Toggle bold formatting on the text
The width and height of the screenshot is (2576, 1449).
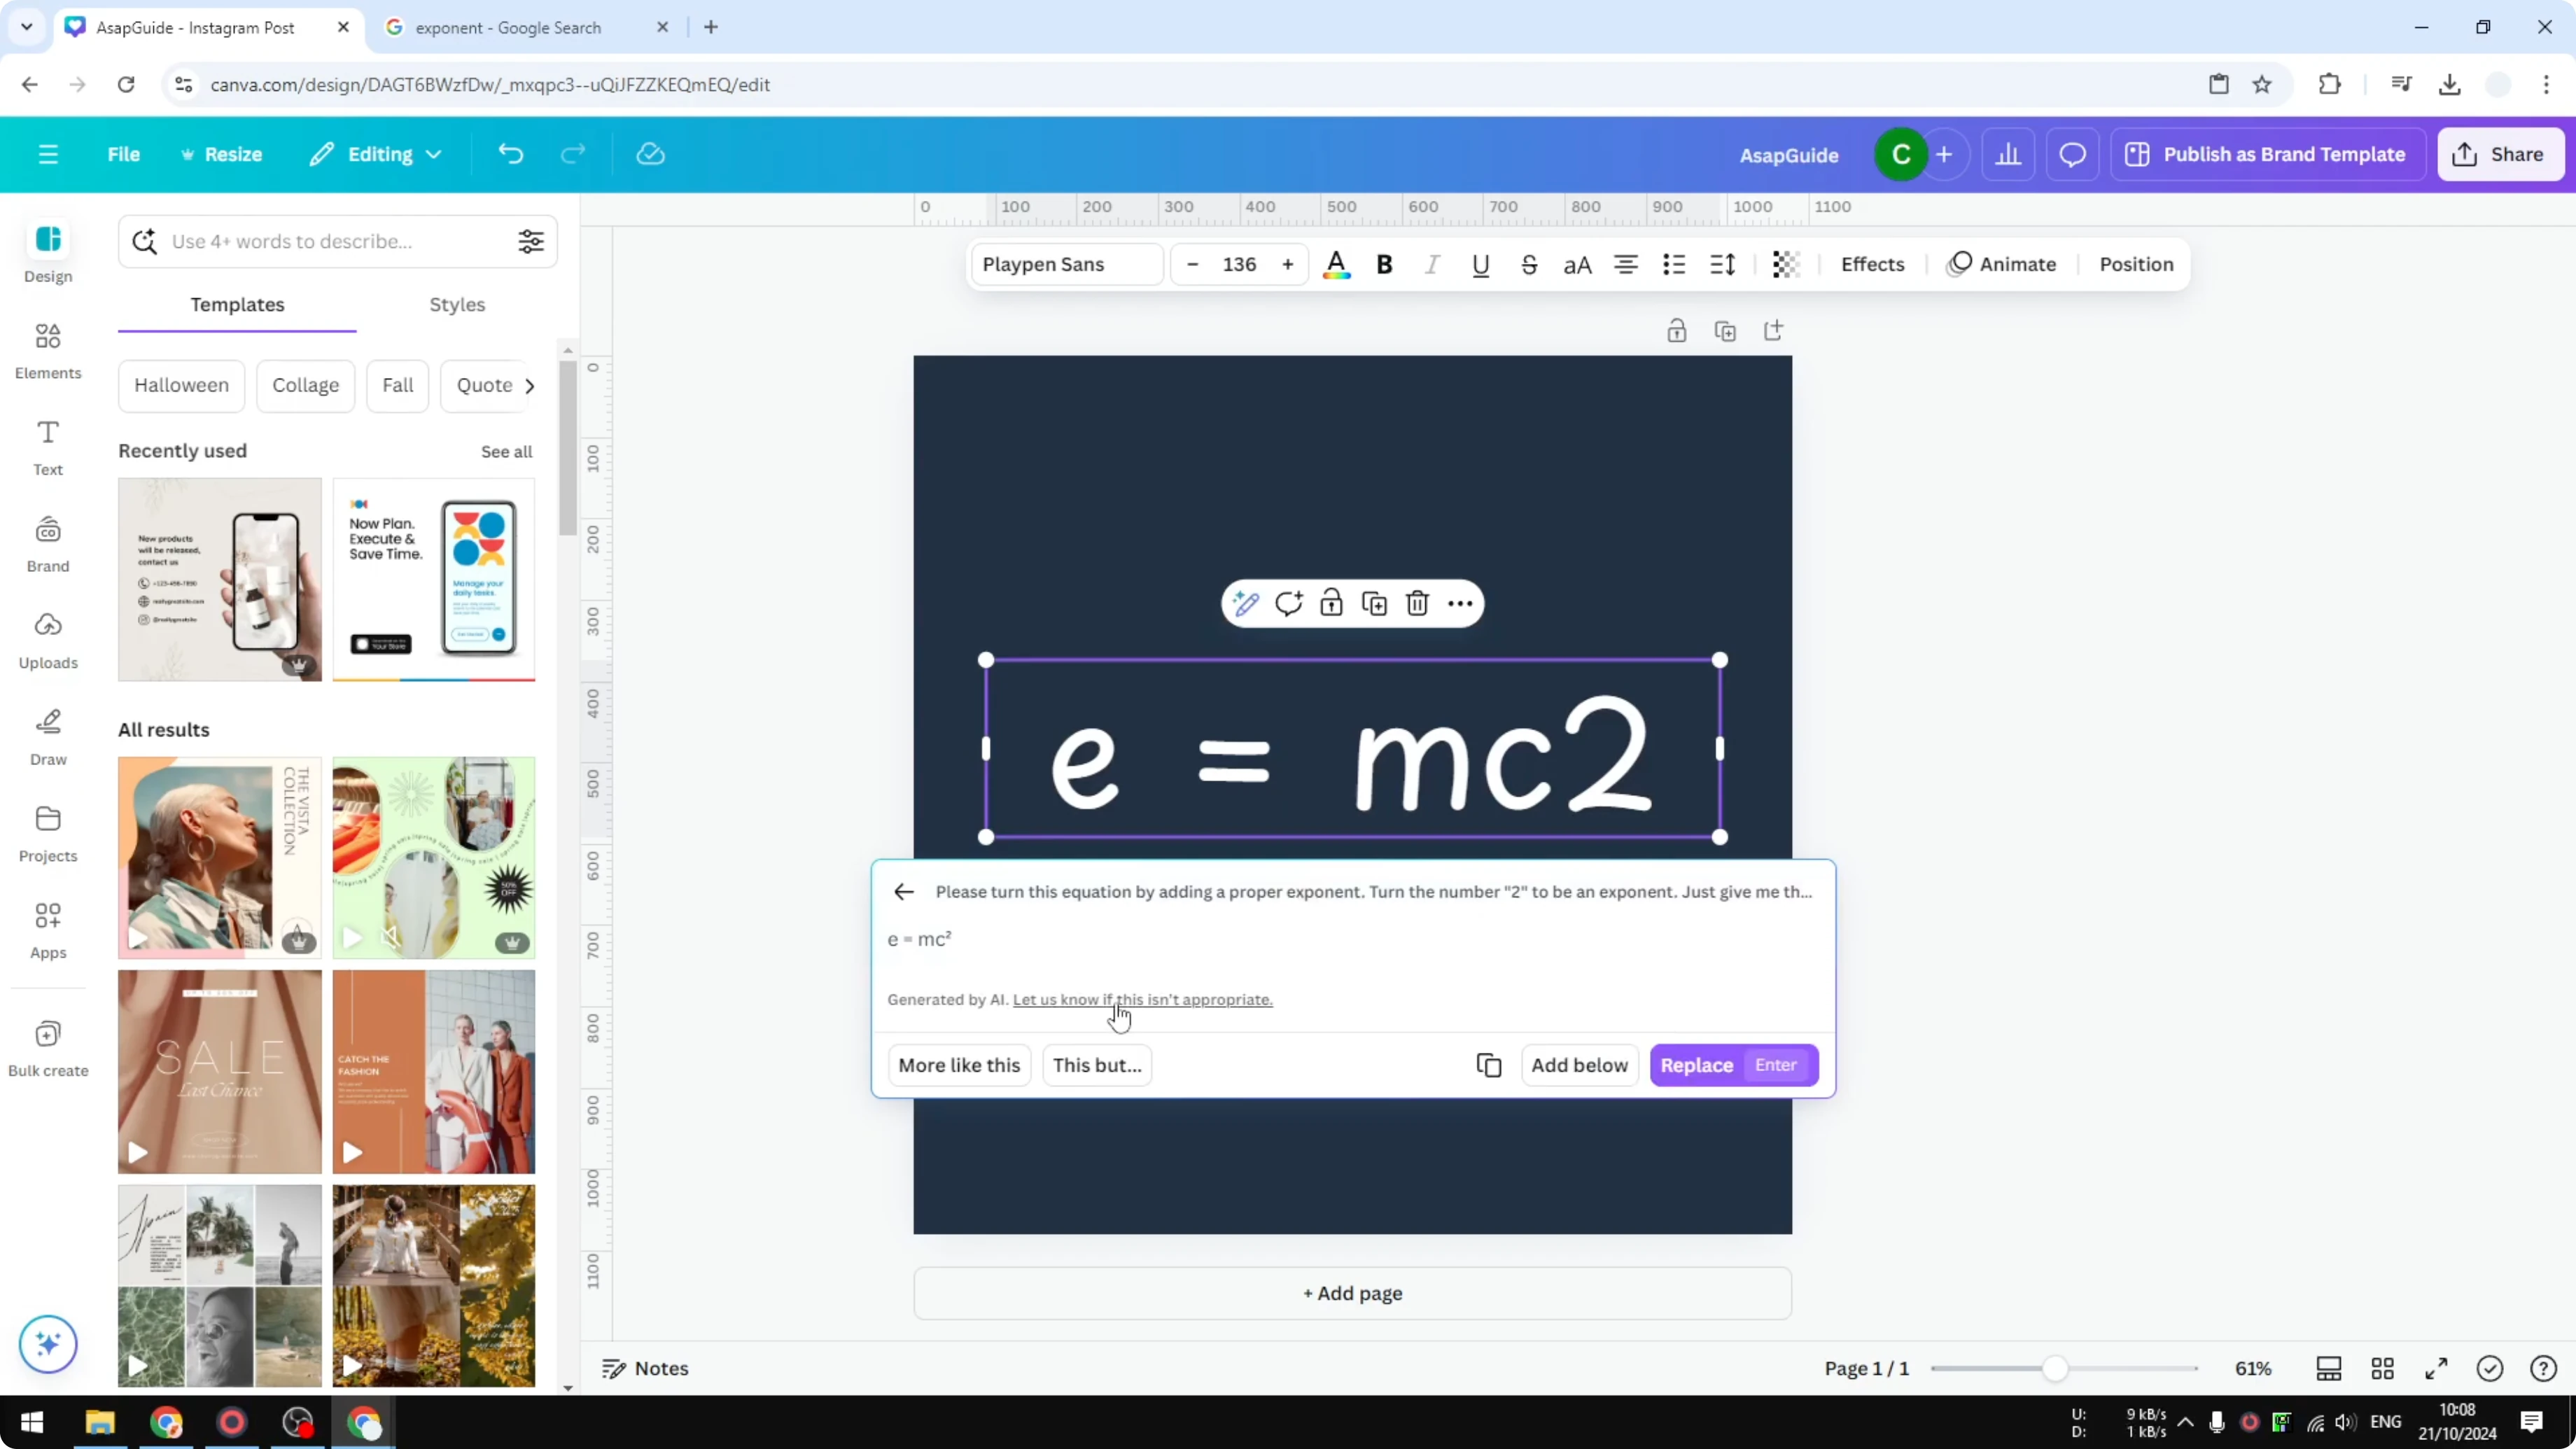coord(1384,264)
